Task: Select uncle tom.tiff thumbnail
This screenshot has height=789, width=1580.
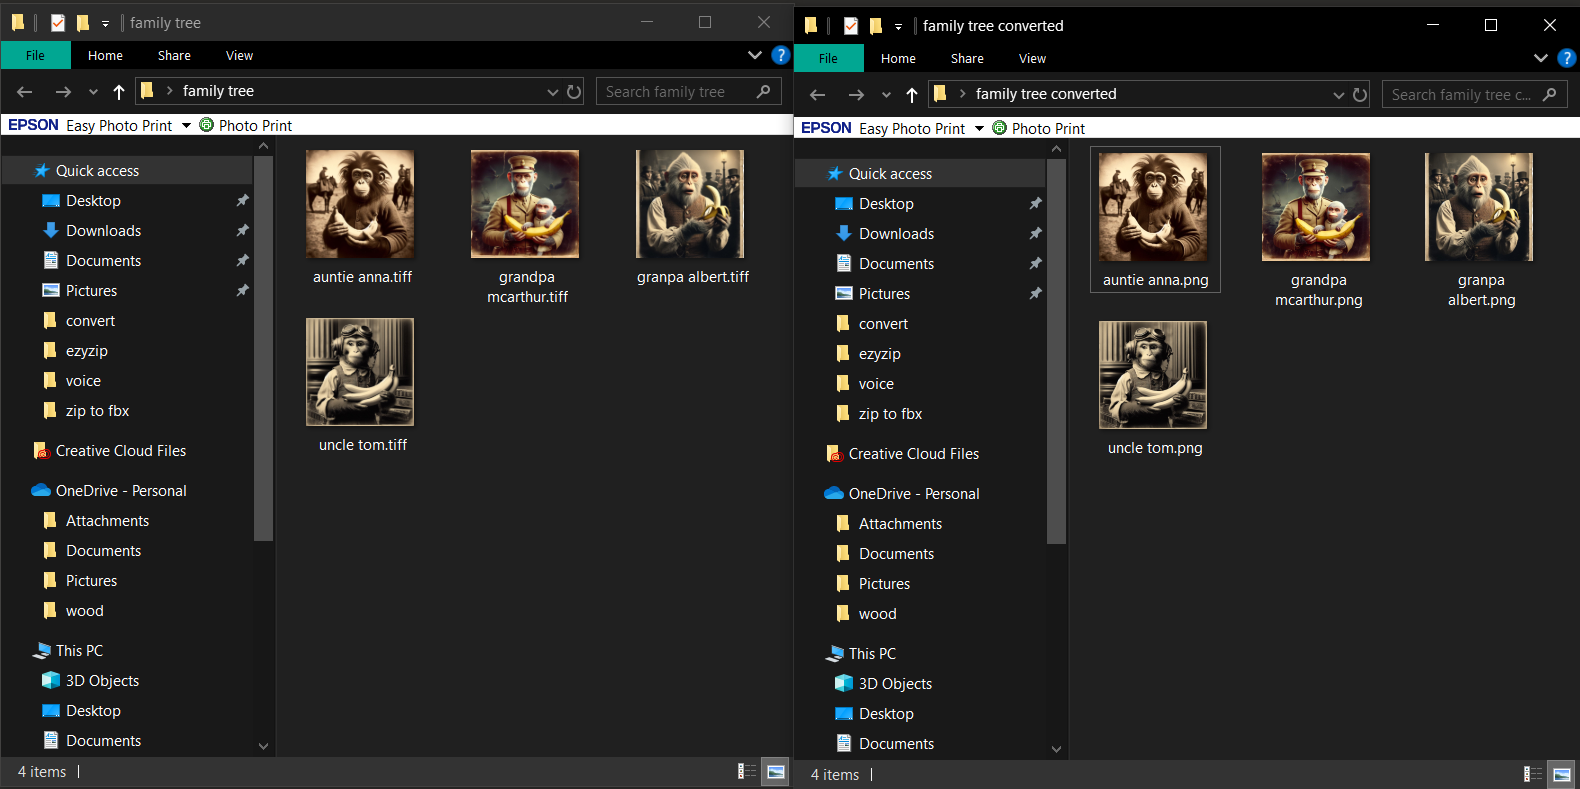Action: 360,372
